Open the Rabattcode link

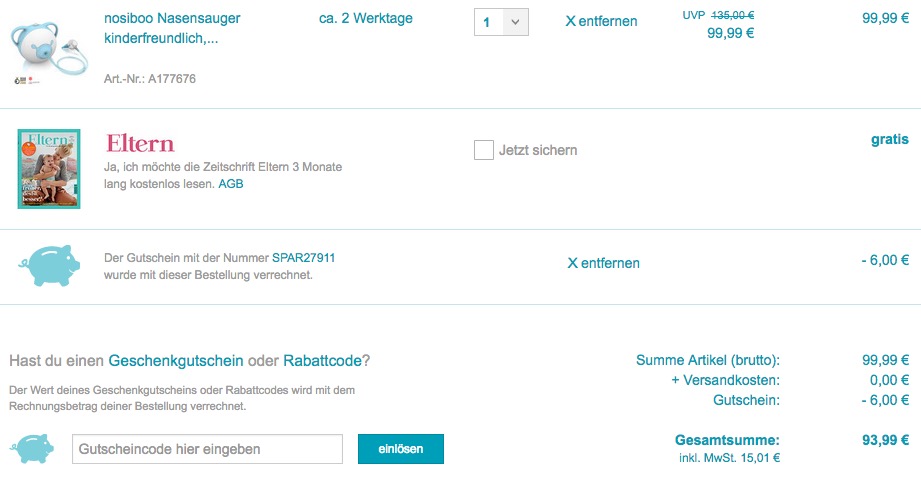tap(322, 360)
